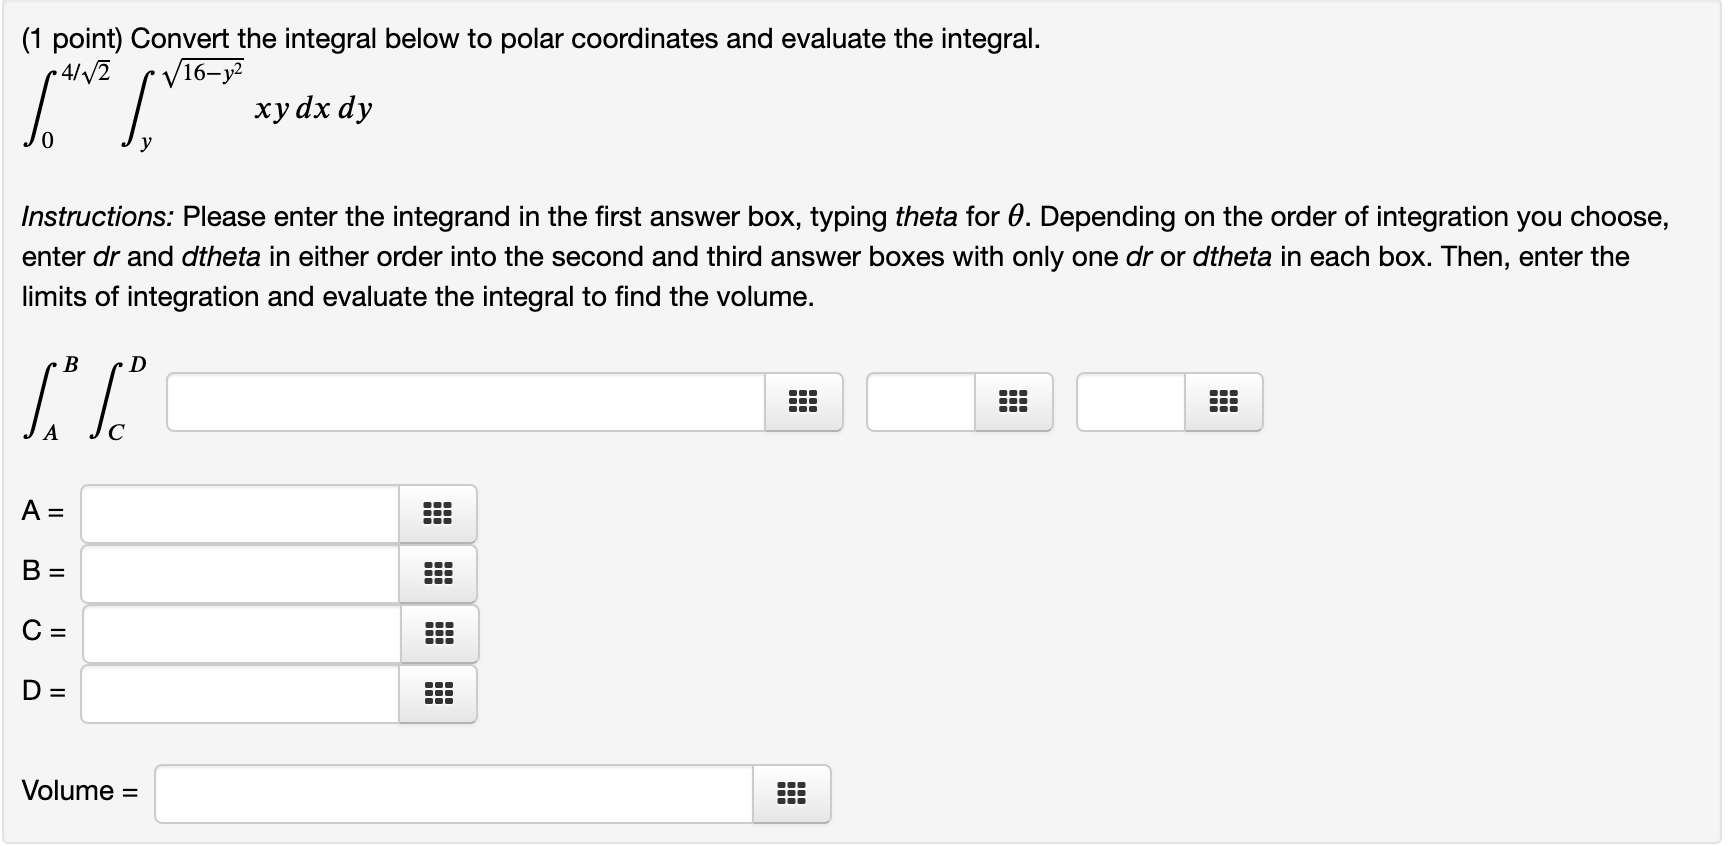Open the math keypad for the second answer box

(x=1014, y=402)
